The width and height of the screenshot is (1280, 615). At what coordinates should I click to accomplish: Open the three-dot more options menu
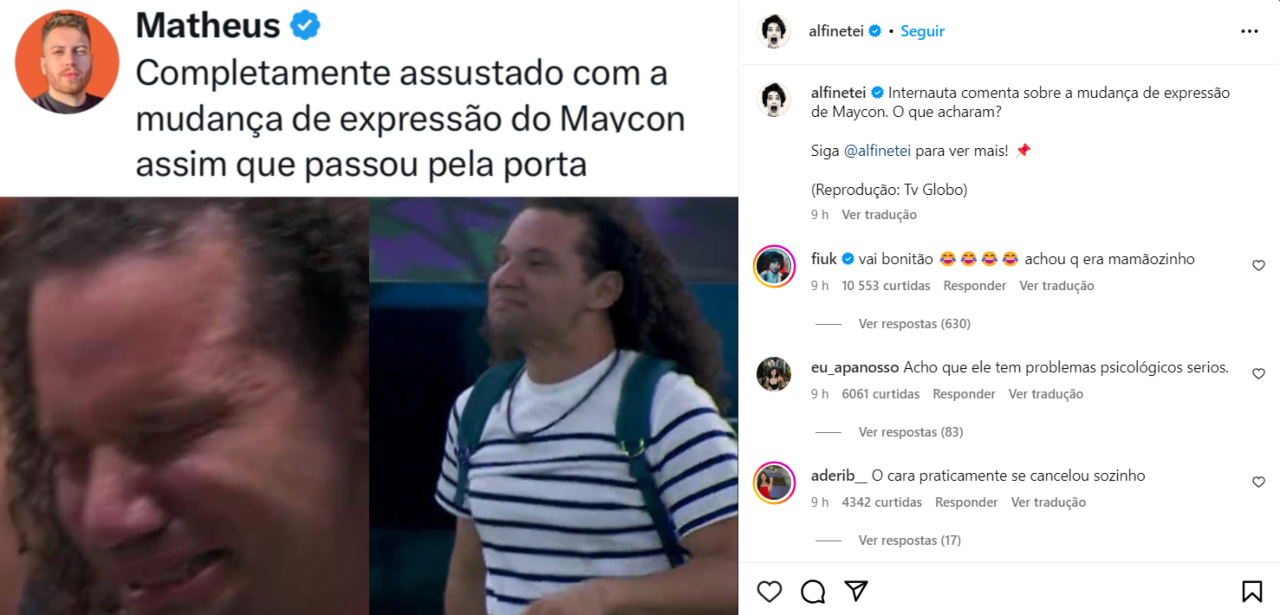1249,31
